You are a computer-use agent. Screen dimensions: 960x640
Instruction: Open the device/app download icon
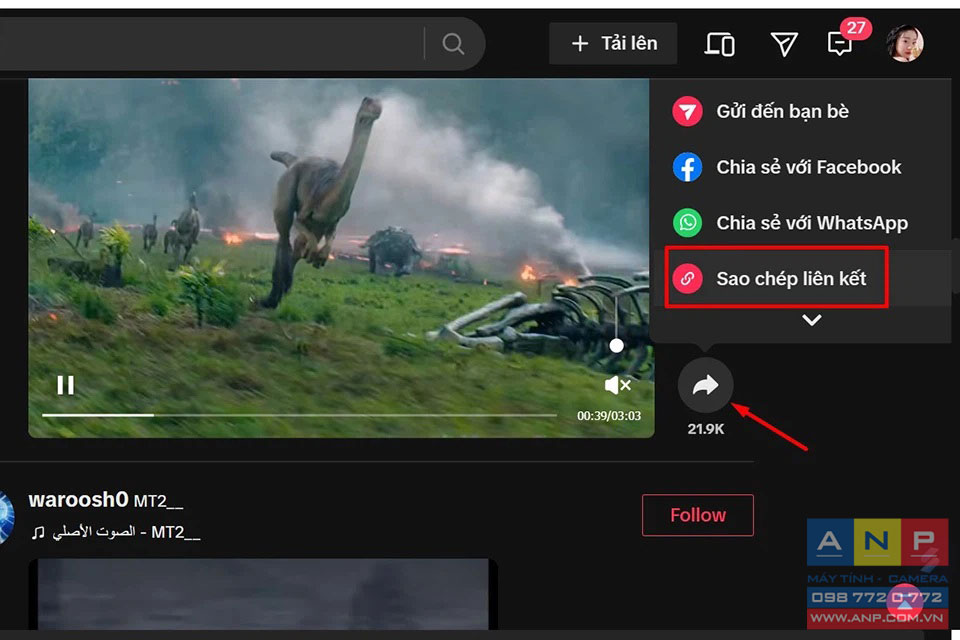[719, 44]
